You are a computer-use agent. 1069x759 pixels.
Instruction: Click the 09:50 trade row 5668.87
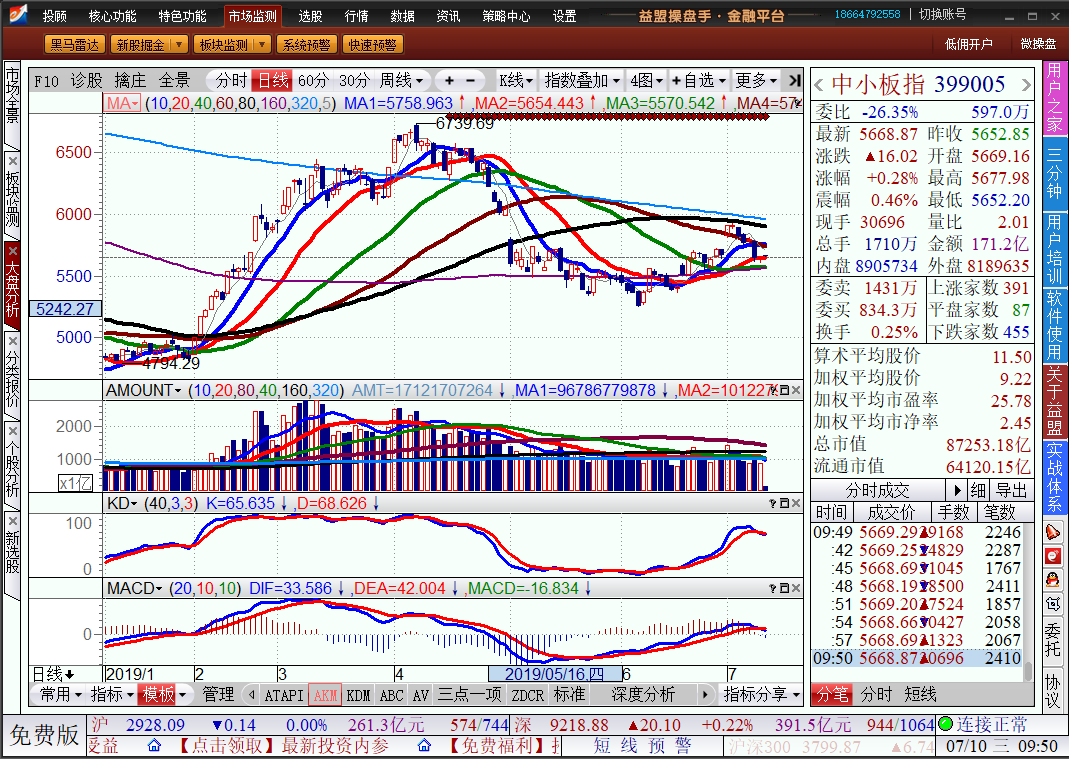(x=917, y=658)
